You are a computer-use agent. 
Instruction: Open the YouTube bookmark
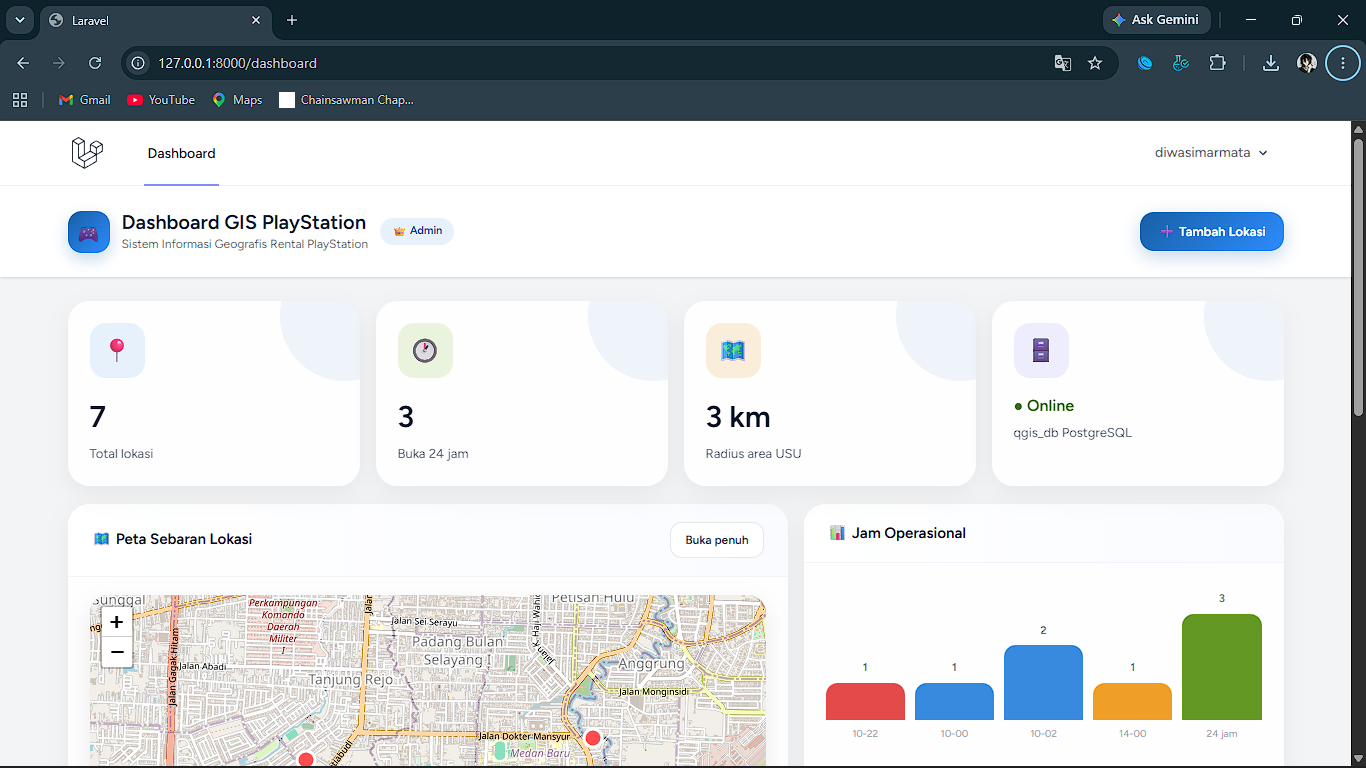coord(161,100)
